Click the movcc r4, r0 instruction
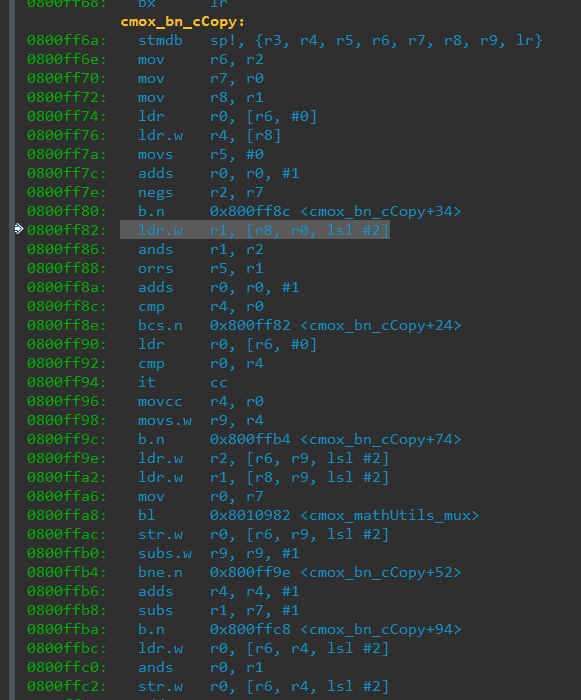This screenshot has width=581, height=700. coord(201,401)
